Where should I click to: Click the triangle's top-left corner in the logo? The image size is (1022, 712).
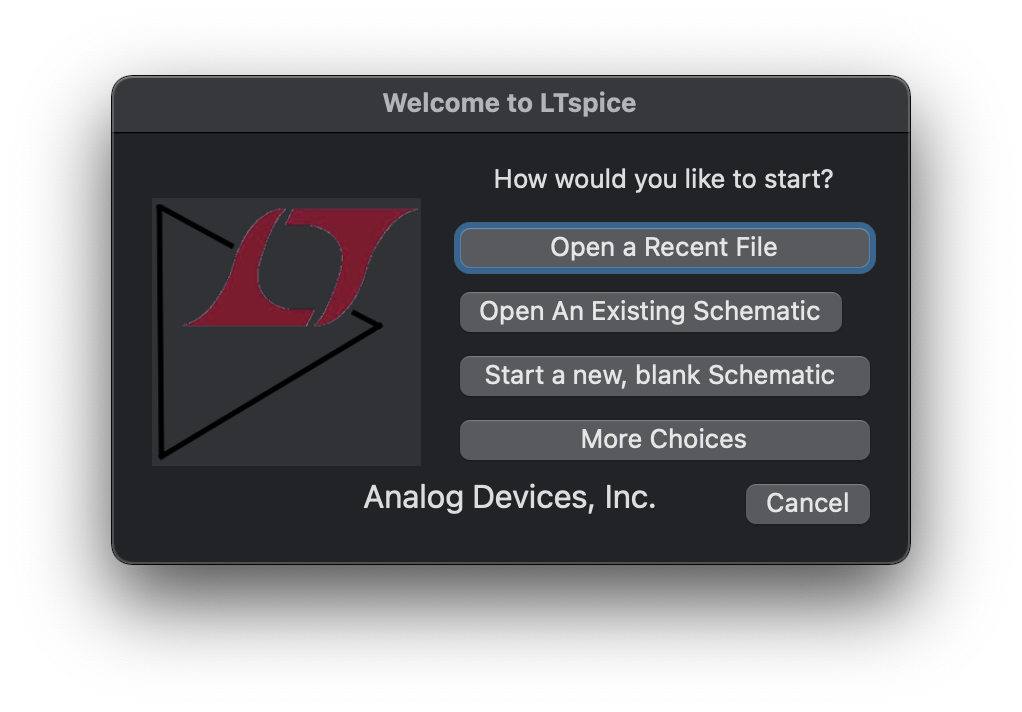pyautogui.click(x=161, y=209)
